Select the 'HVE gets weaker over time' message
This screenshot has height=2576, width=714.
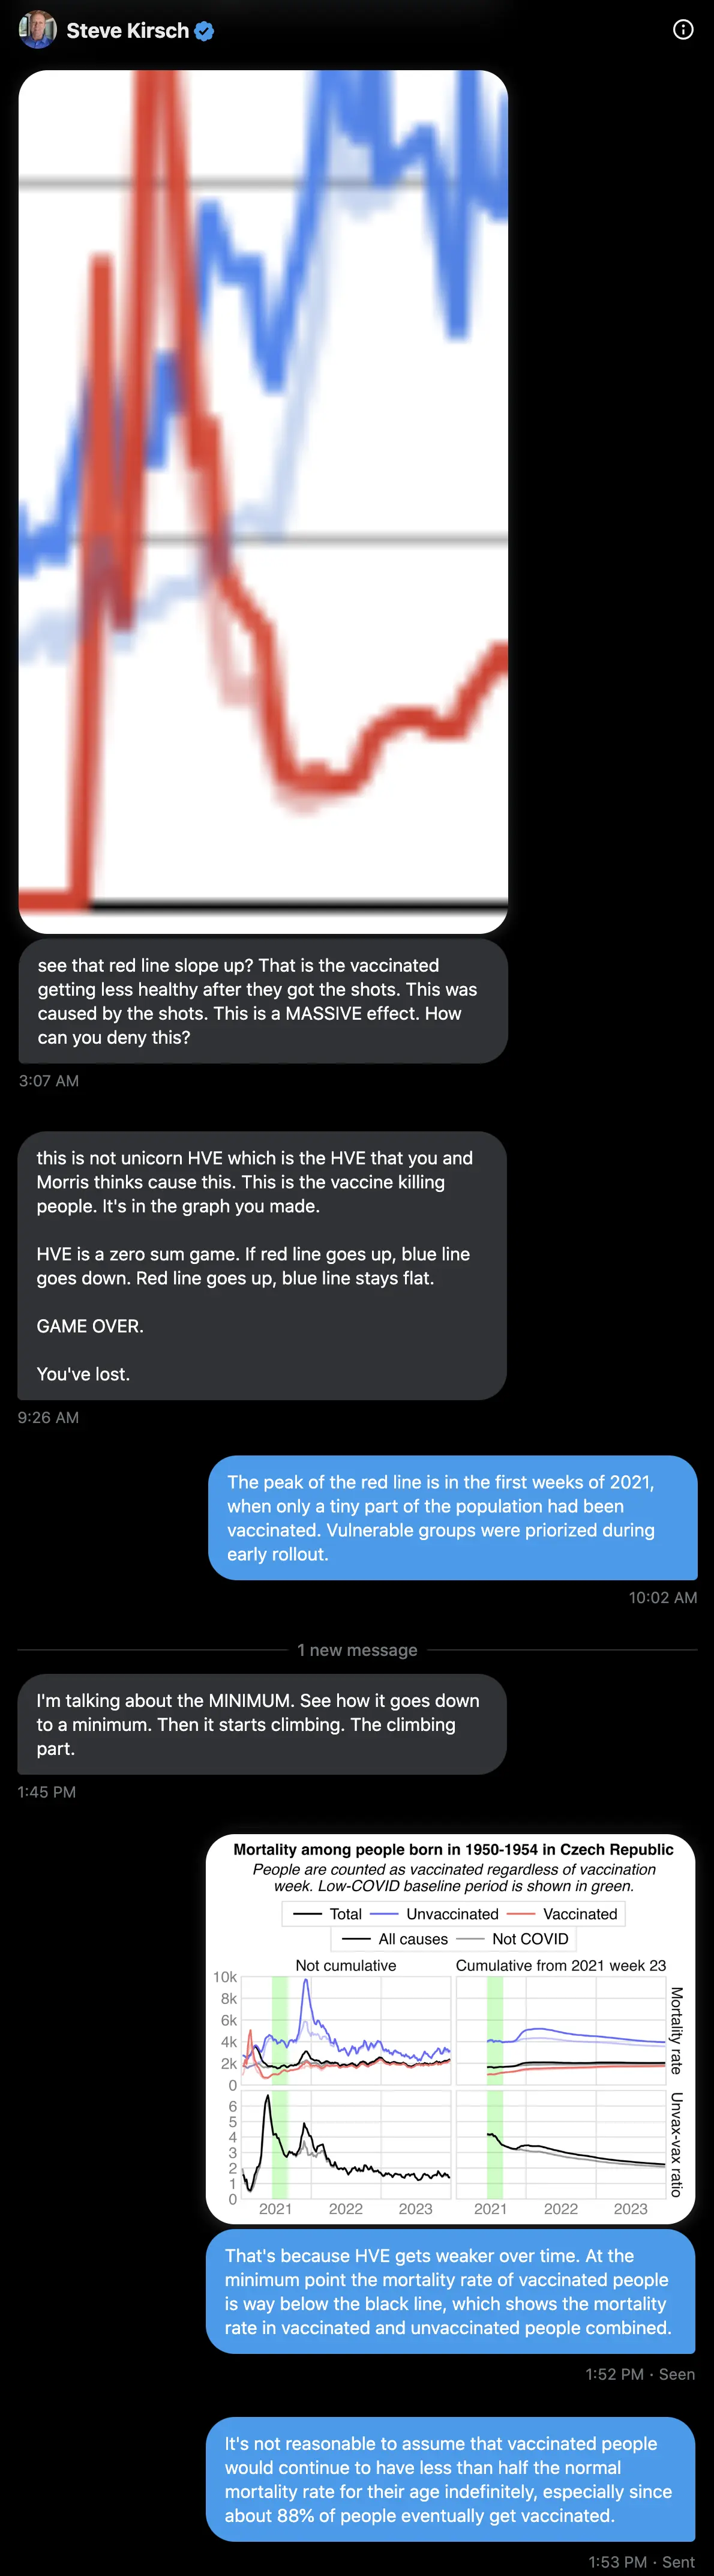point(451,2291)
